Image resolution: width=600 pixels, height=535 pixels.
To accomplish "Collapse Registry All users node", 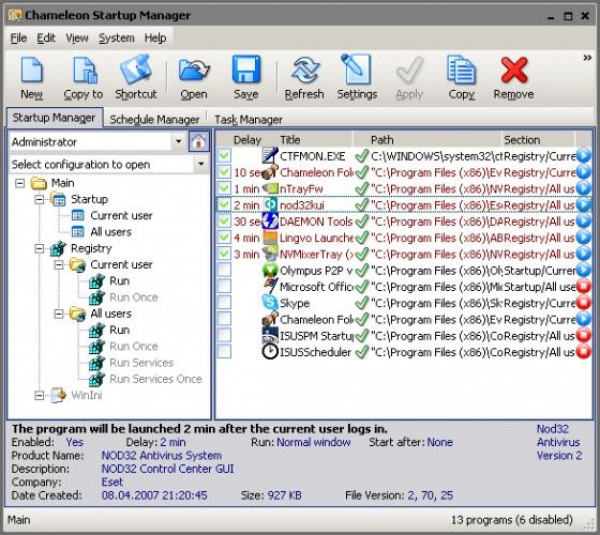I will [x=59, y=314].
